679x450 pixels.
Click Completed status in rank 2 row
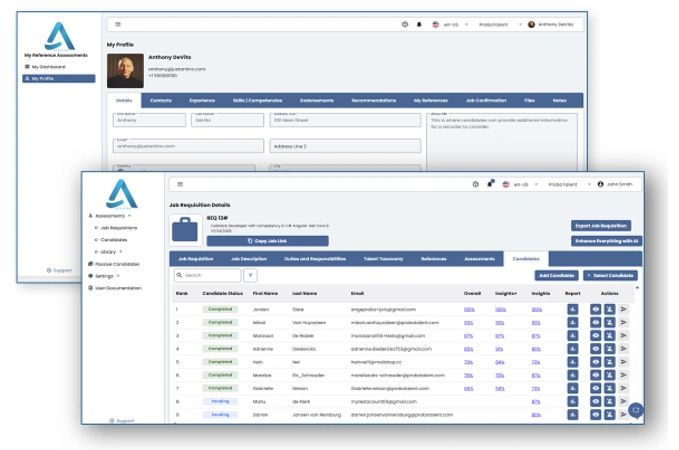coord(220,322)
